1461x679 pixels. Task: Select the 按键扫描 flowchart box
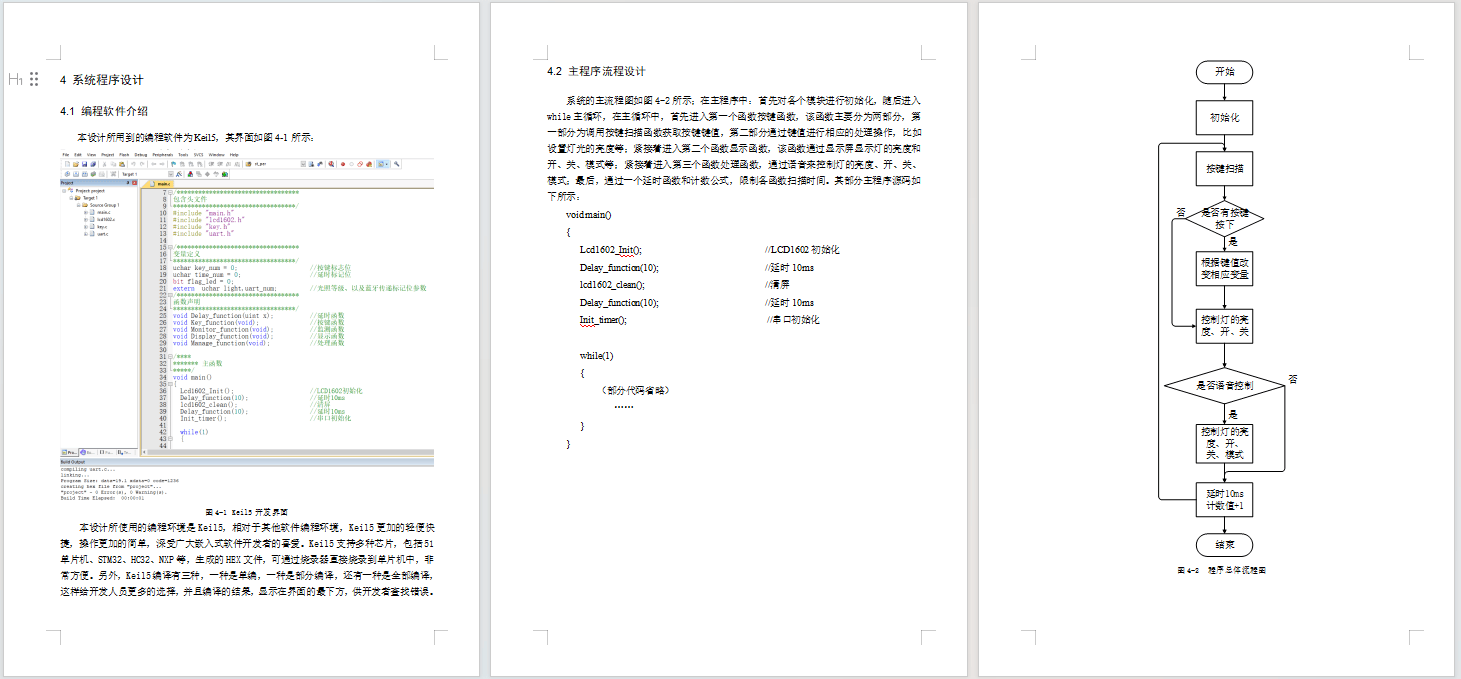pos(1224,169)
